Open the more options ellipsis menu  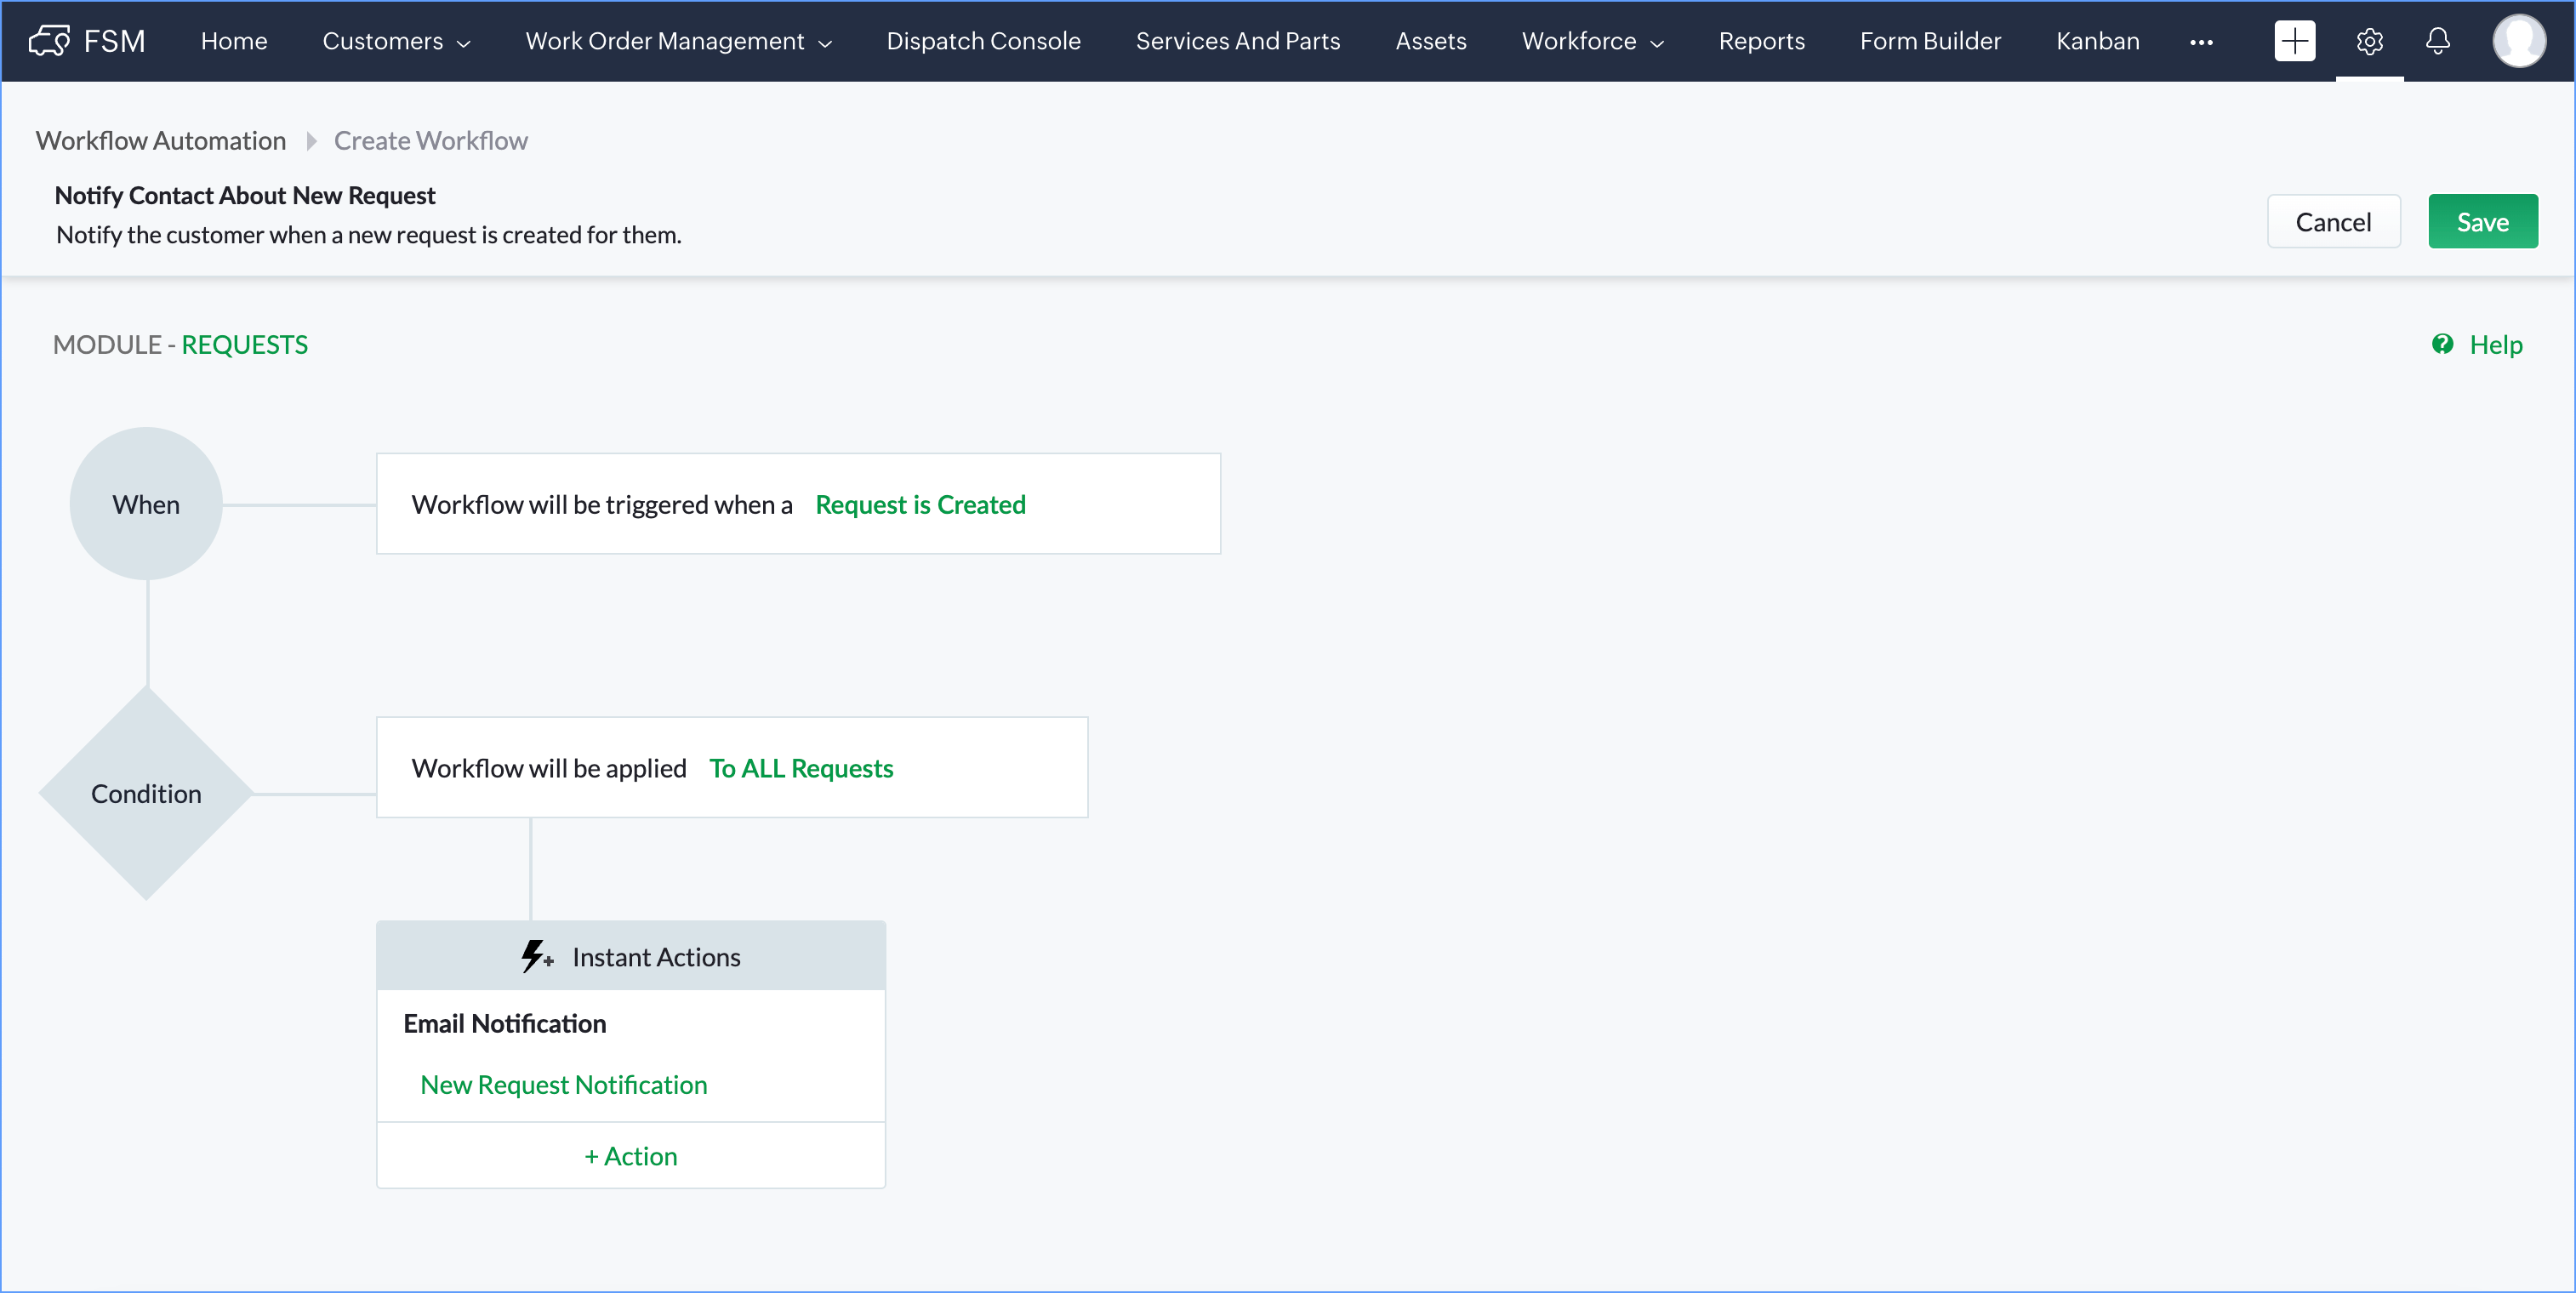pos(2201,42)
